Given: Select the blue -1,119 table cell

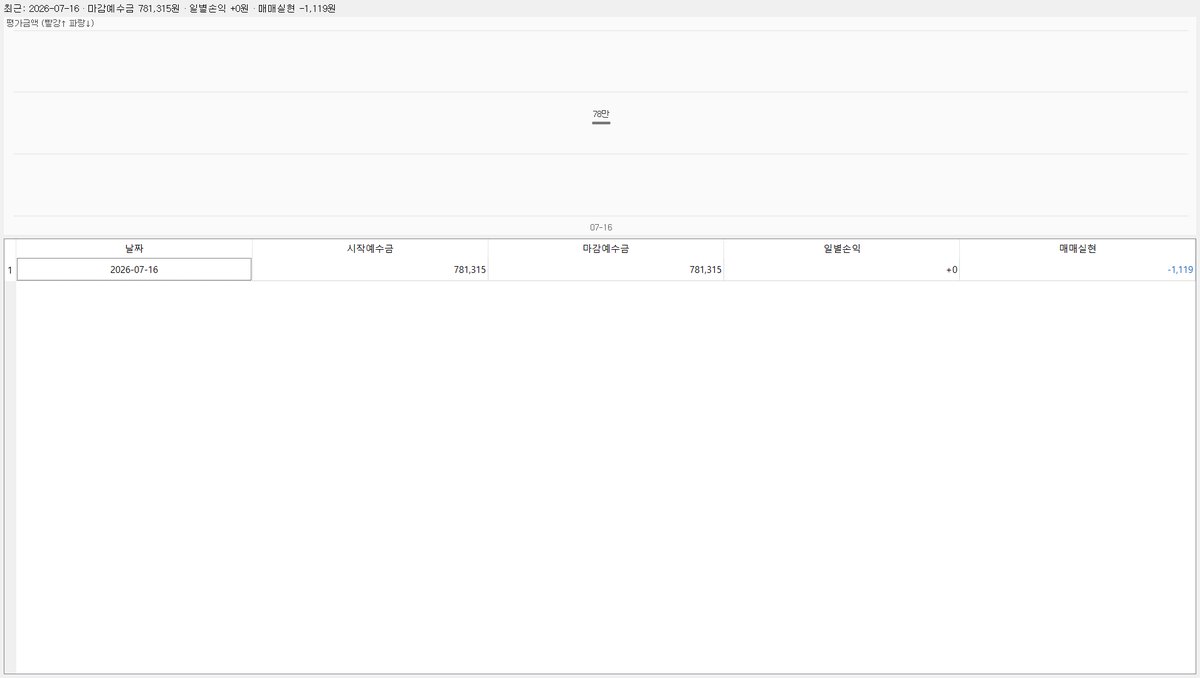Looking at the screenshot, I should click(1077, 270).
